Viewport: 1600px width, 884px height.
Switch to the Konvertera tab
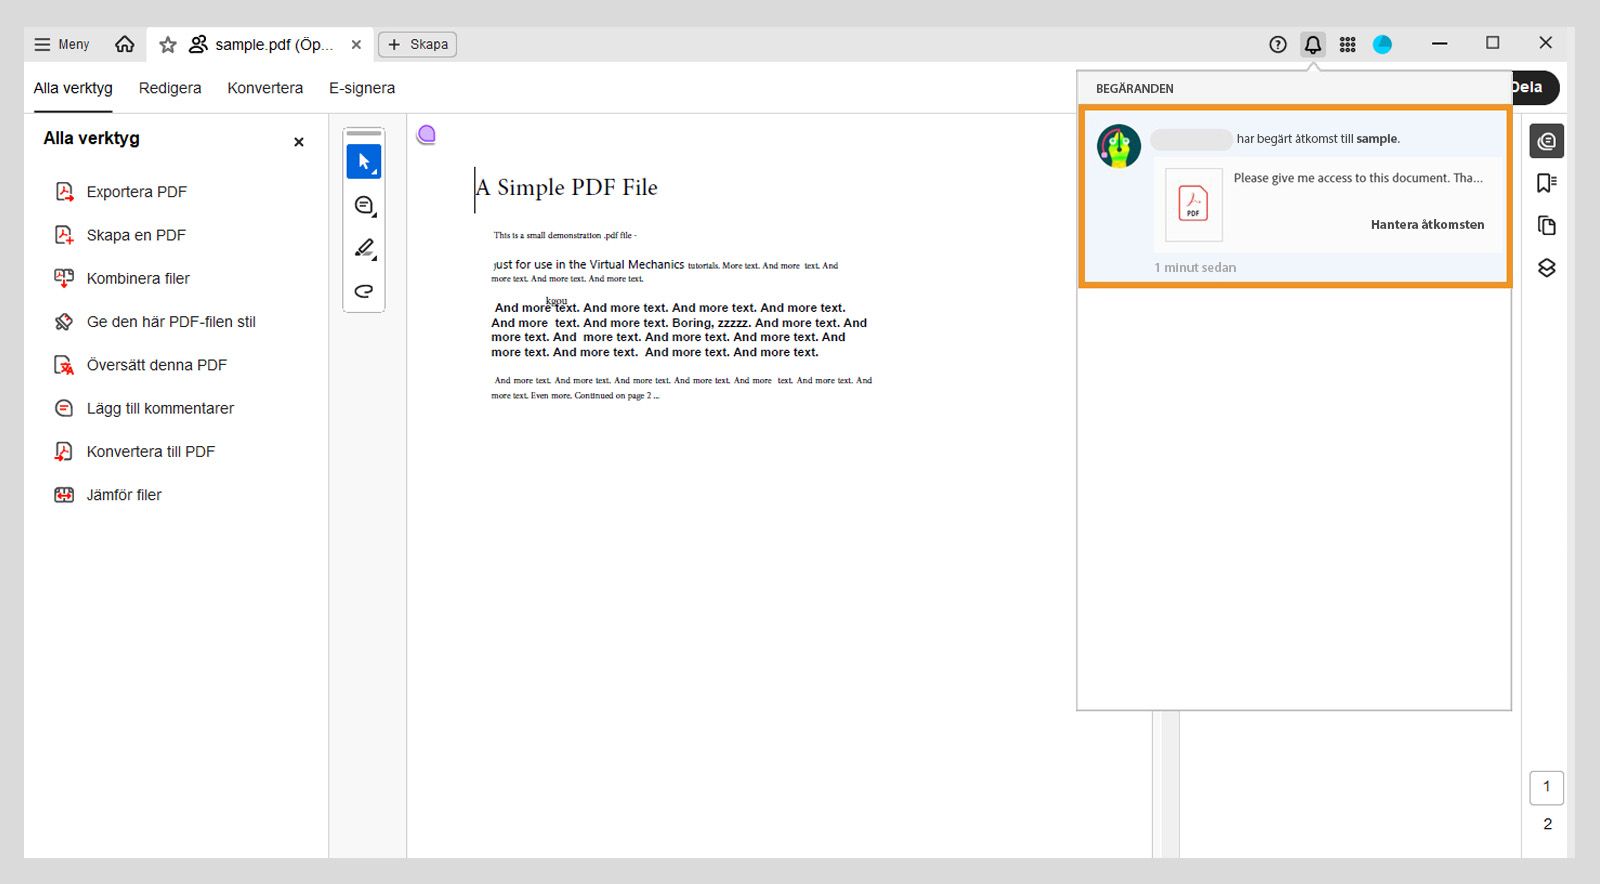[265, 88]
